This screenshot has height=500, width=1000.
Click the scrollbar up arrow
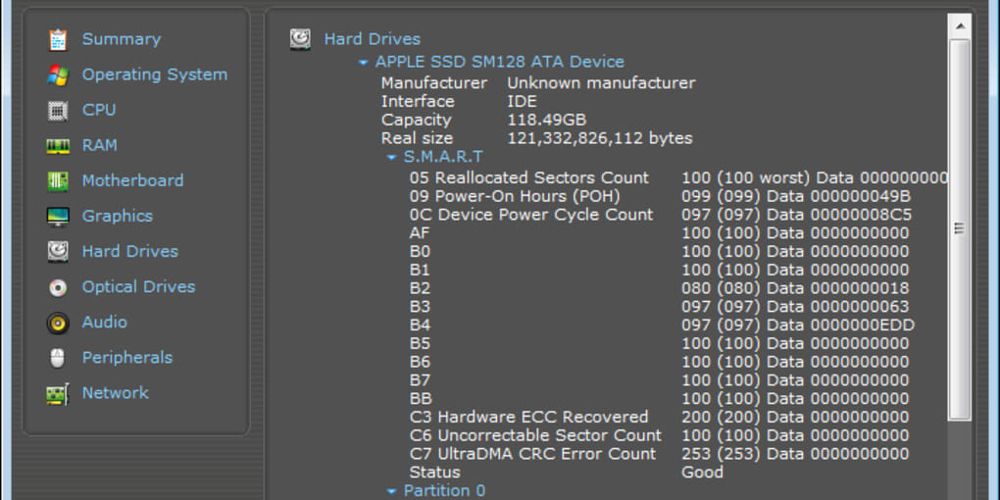[x=959, y=26]
